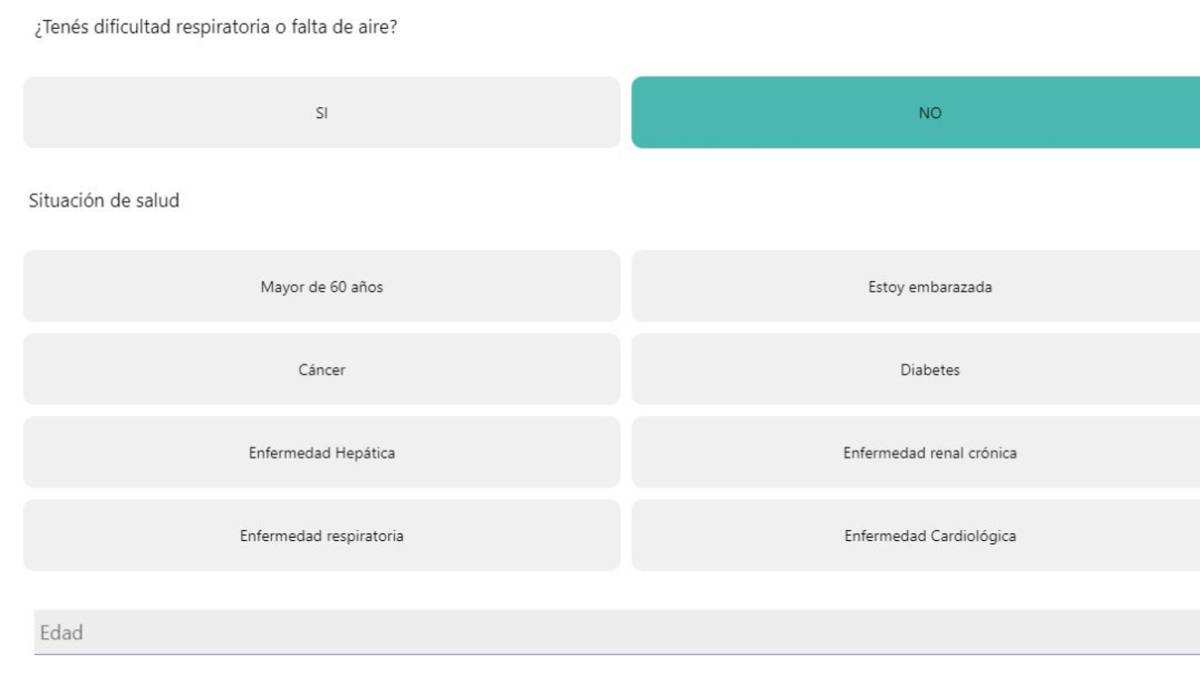Image resolution: width=1200 pixels, height=675 pixels.
Task: Mark Cáncer as a health condition
Action: coord(321,370)
